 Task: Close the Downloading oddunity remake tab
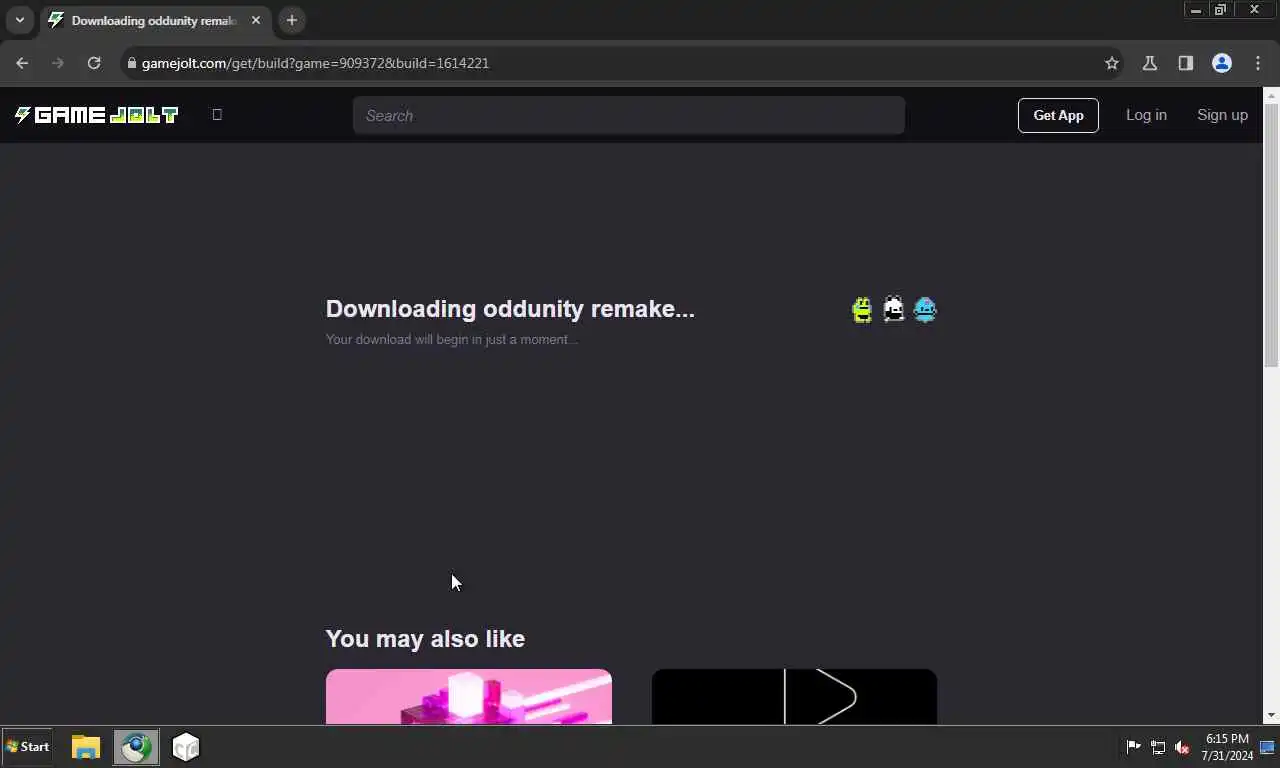point(255,20)
